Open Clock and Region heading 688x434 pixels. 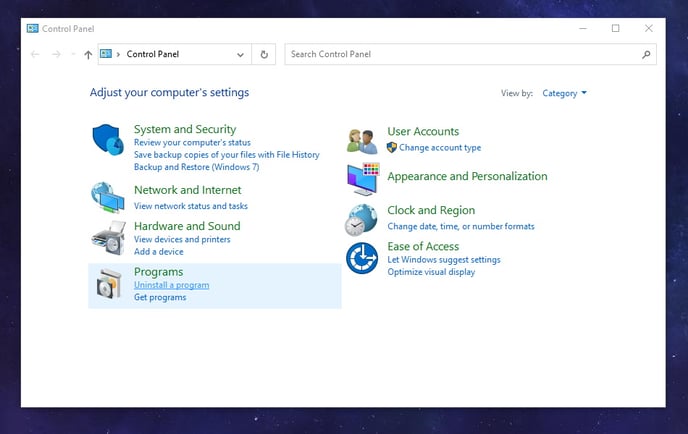[431, 211]
